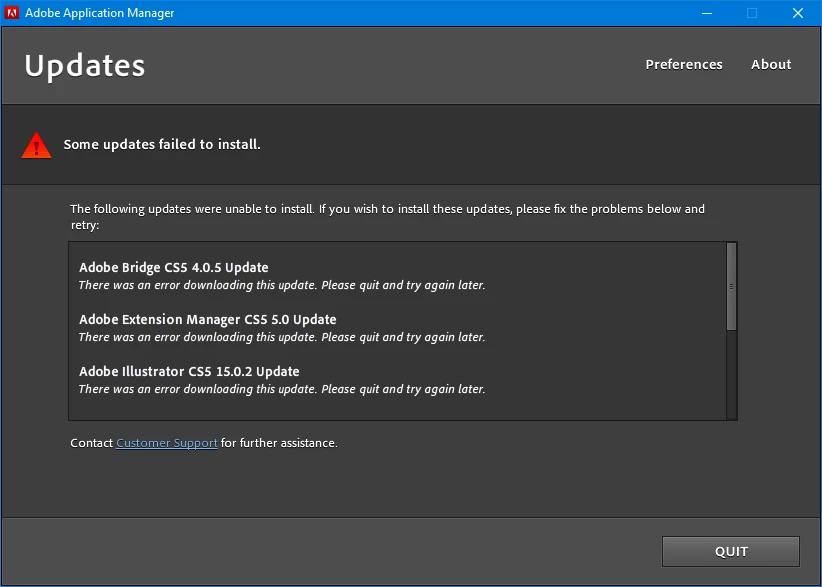Follow the Customer Support link
The width and height of the screenshot is (822, 587).
(167, 443)
